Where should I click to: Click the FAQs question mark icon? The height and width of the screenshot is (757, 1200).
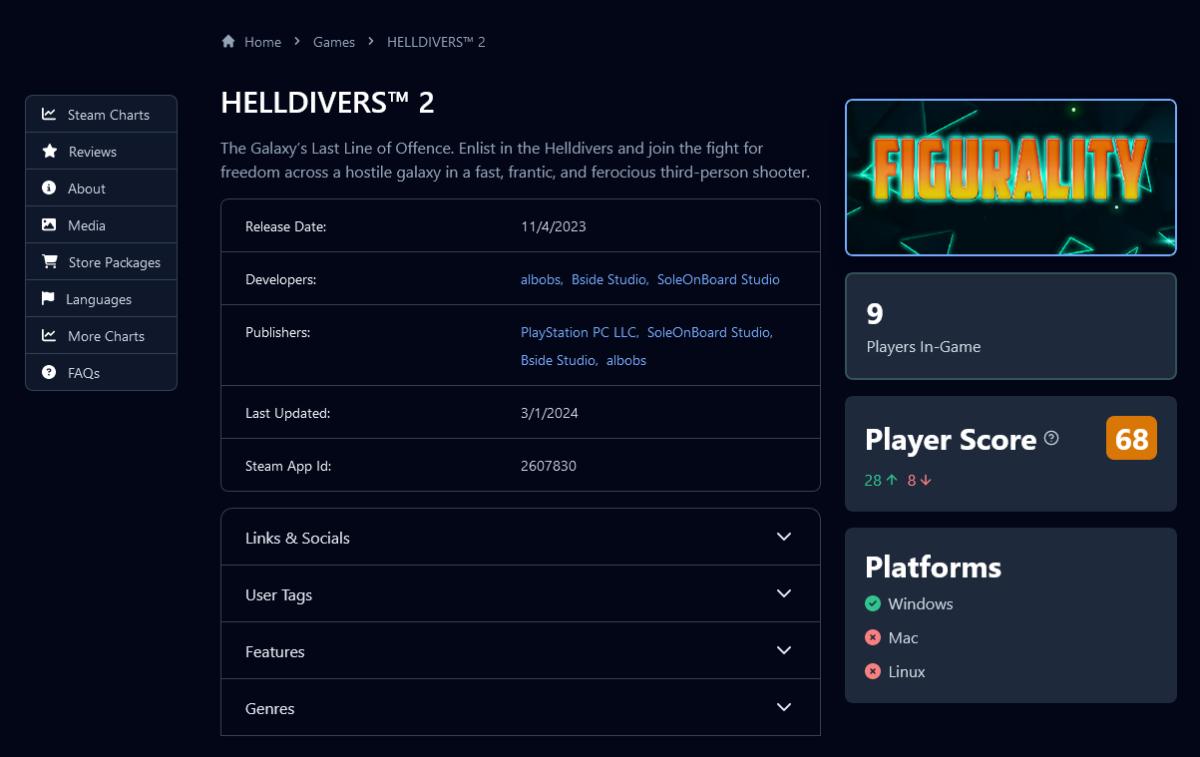click(x=49, y=372)
